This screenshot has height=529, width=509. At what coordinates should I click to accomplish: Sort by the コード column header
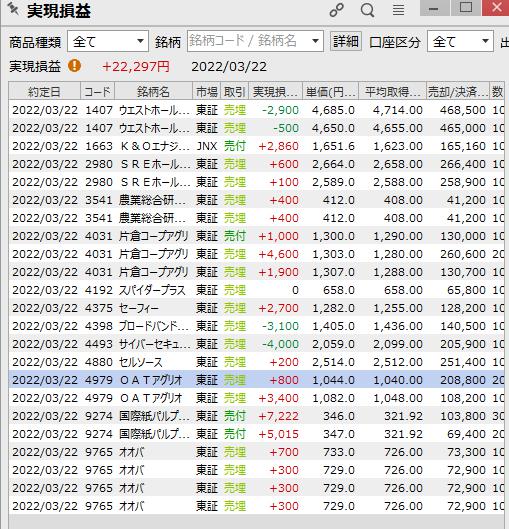pyautogui.click(x=97, y=92)
